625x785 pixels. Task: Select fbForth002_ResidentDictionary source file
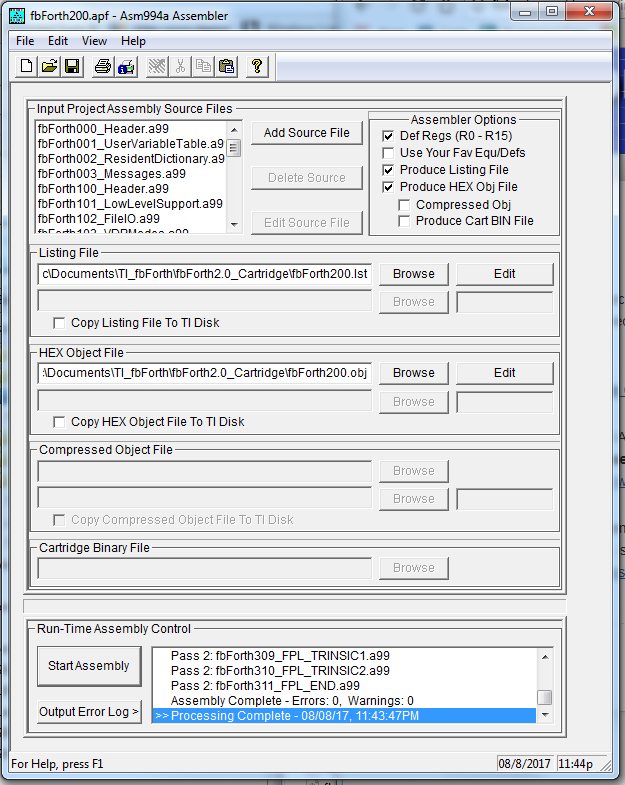[x=131, y=159]
